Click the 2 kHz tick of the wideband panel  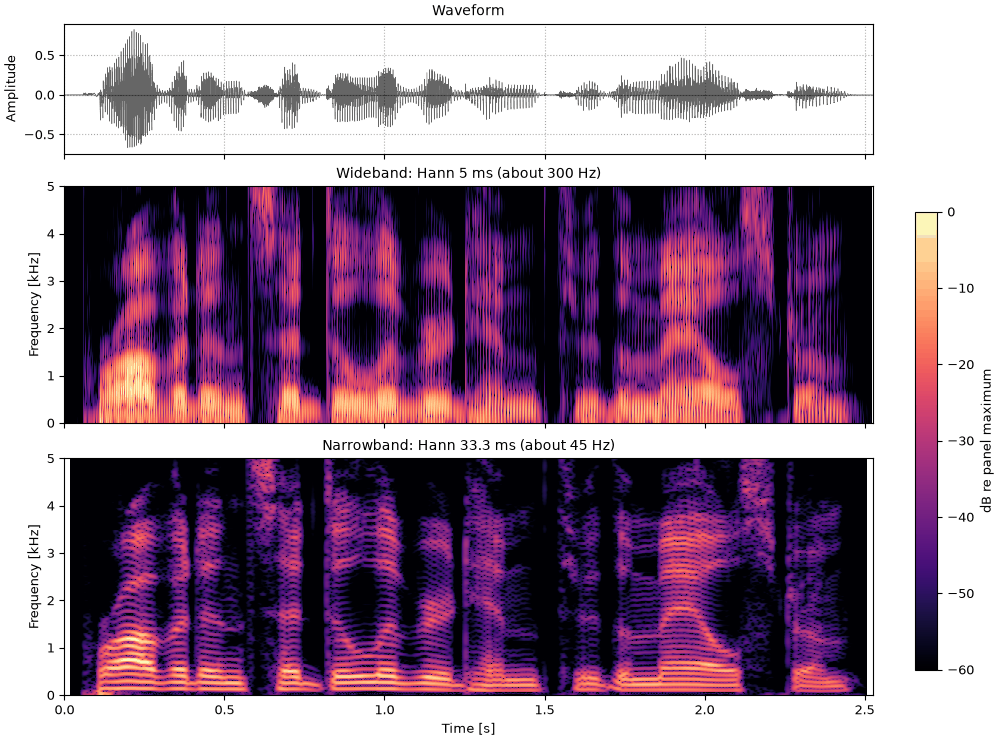52,329
